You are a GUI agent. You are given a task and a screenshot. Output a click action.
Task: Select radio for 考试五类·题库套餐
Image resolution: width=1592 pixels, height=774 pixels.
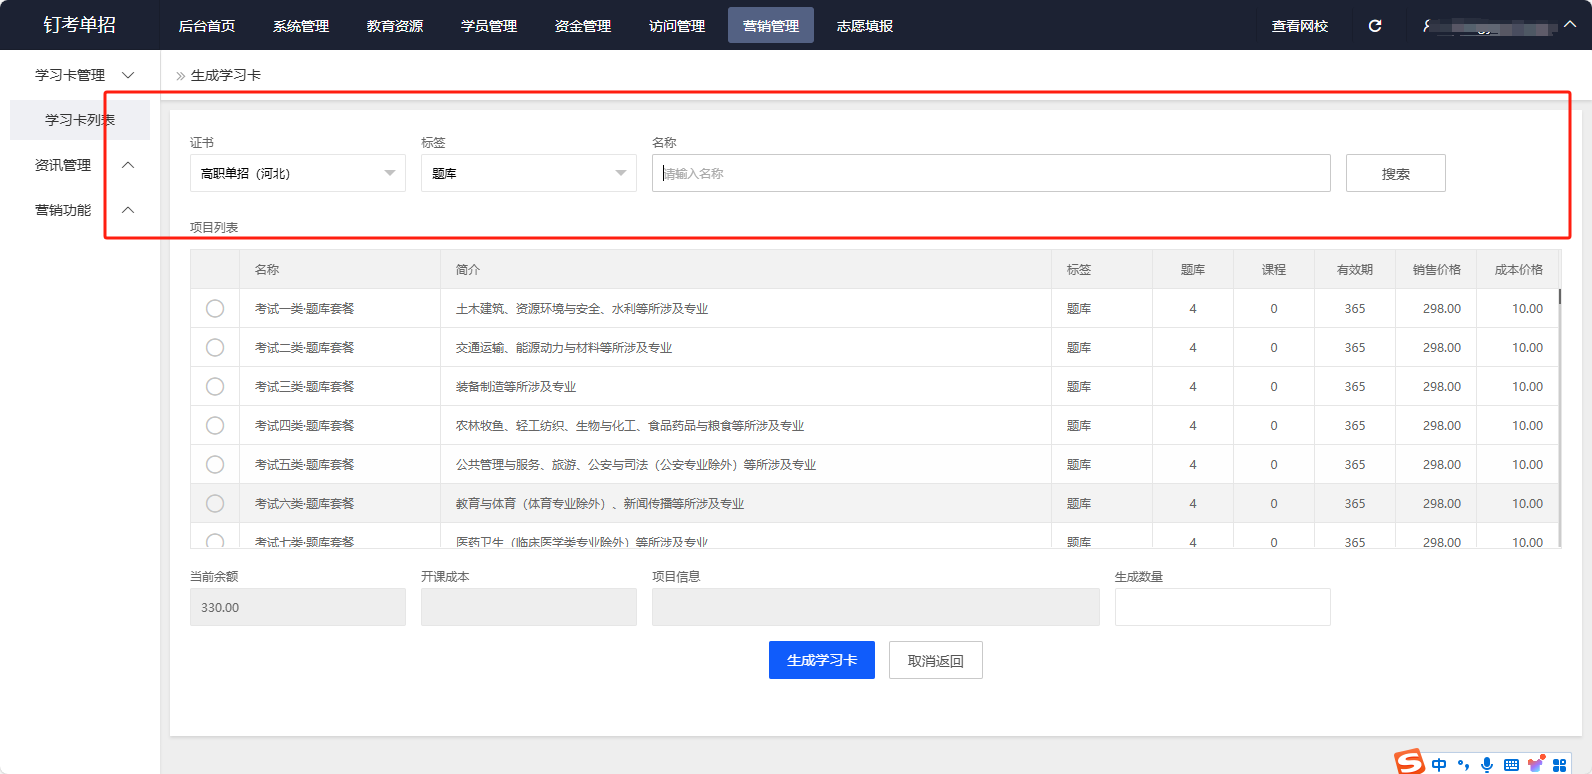tap(215, 464)
